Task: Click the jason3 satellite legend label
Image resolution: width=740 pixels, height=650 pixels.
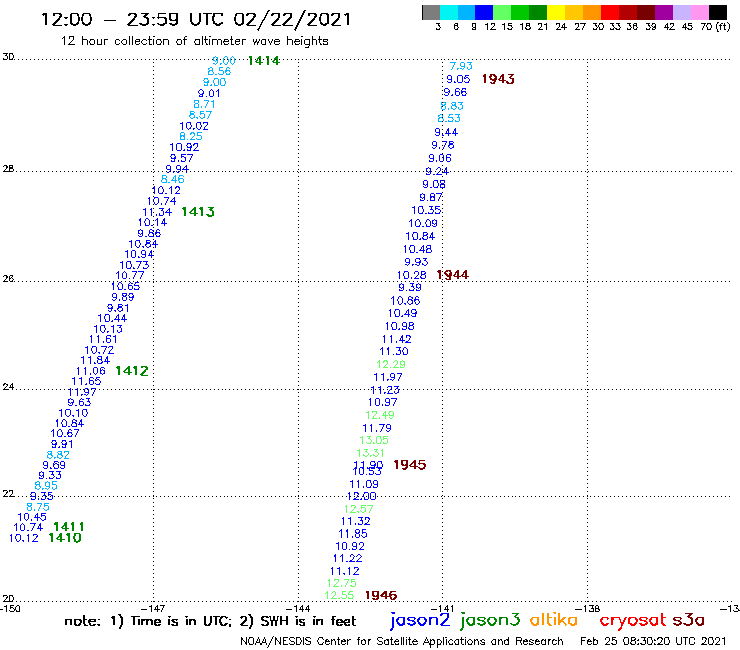Action: coord(490,621)
